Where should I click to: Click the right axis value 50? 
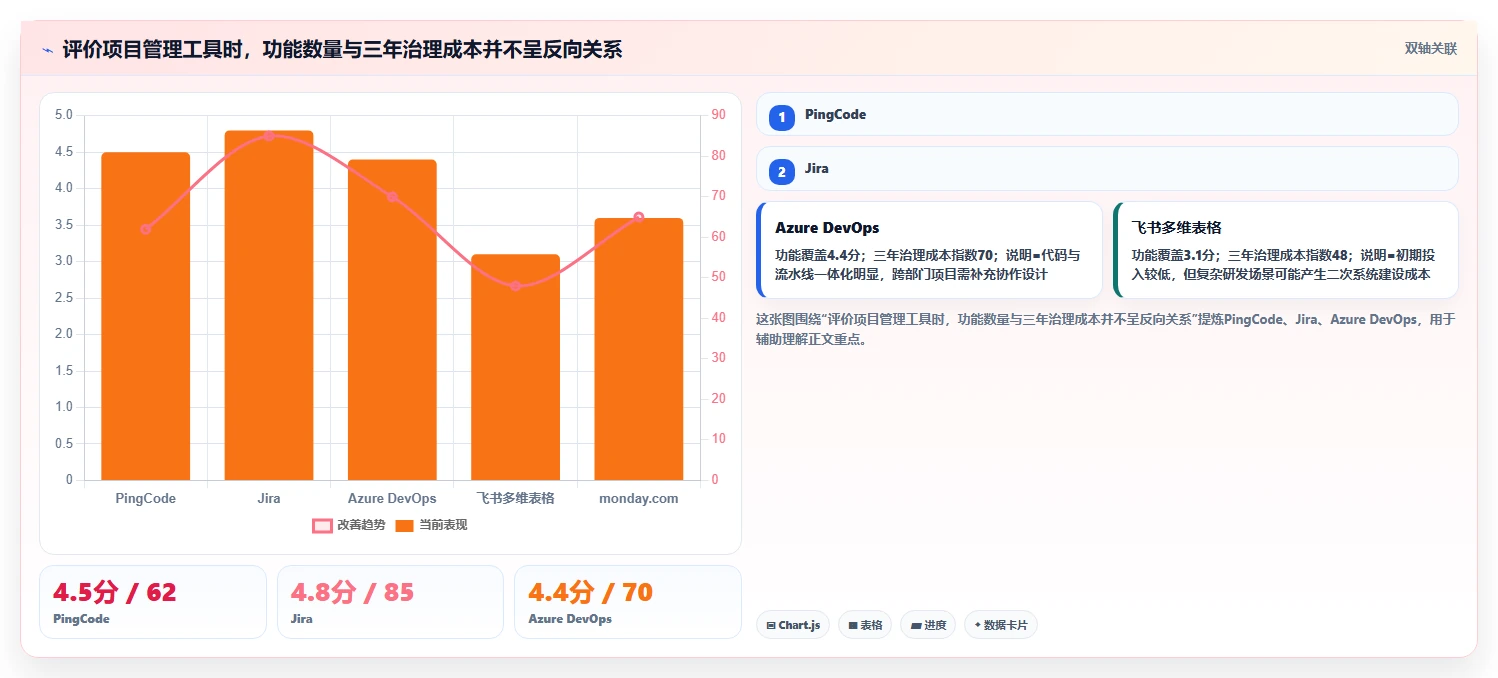(718, 277)
